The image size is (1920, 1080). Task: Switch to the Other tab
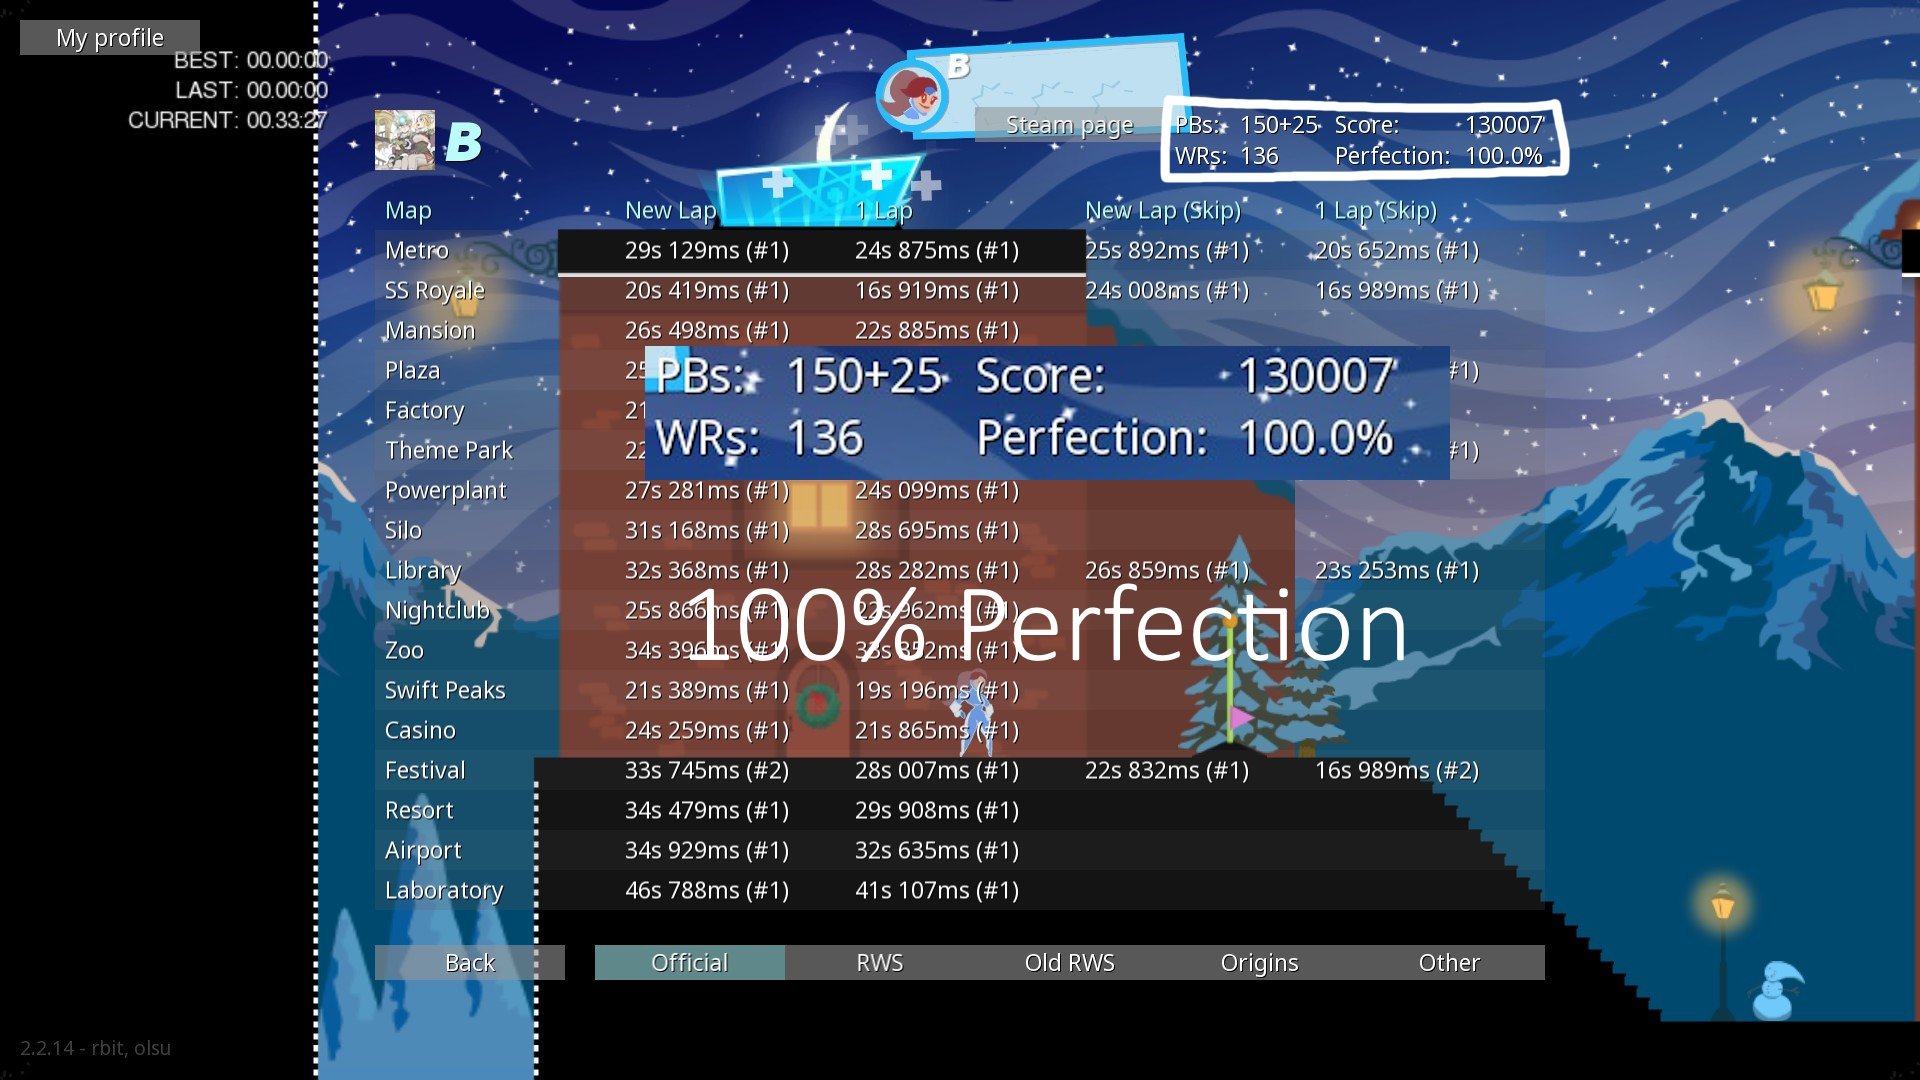point(1449,962)
